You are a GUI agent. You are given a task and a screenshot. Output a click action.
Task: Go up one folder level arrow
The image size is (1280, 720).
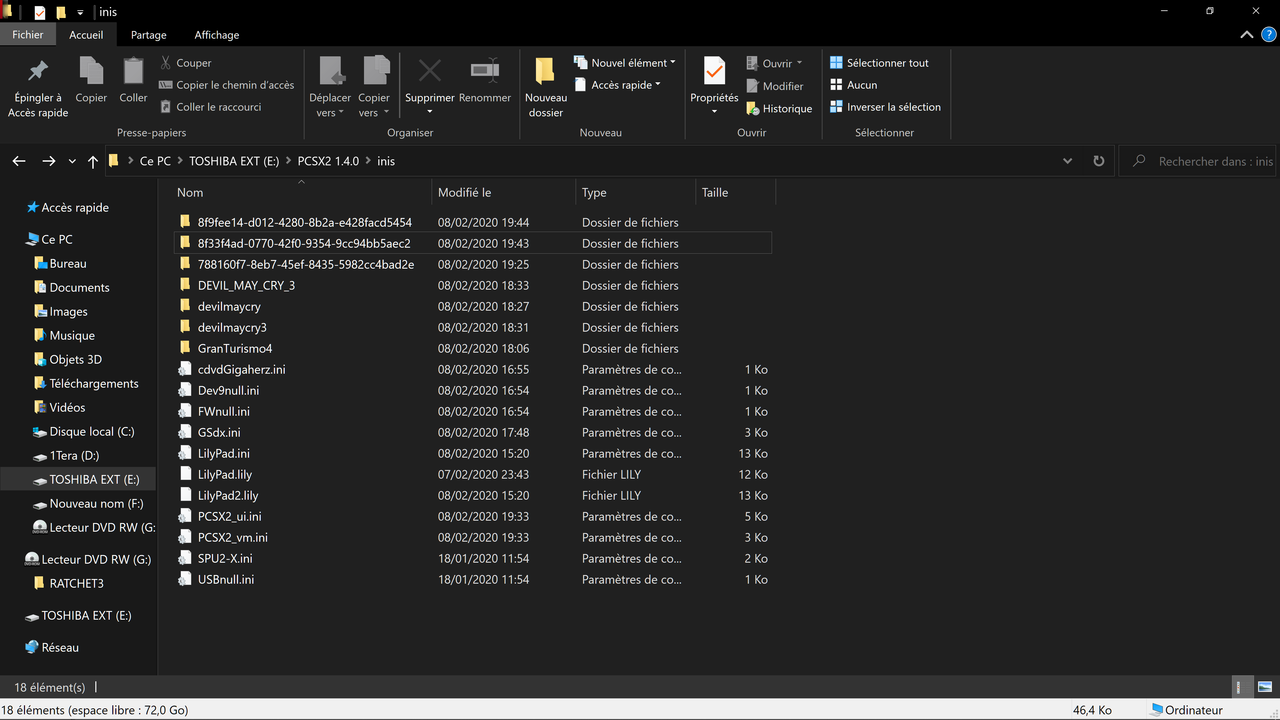[x=93, y=161]
